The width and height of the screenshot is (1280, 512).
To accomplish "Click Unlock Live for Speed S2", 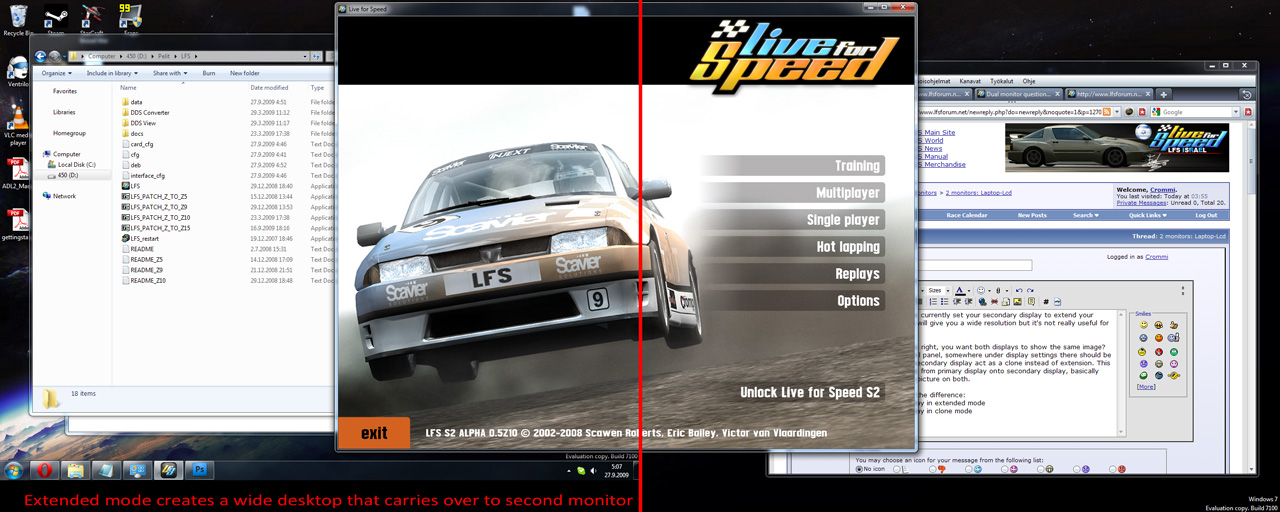I will tap(810, 393).
